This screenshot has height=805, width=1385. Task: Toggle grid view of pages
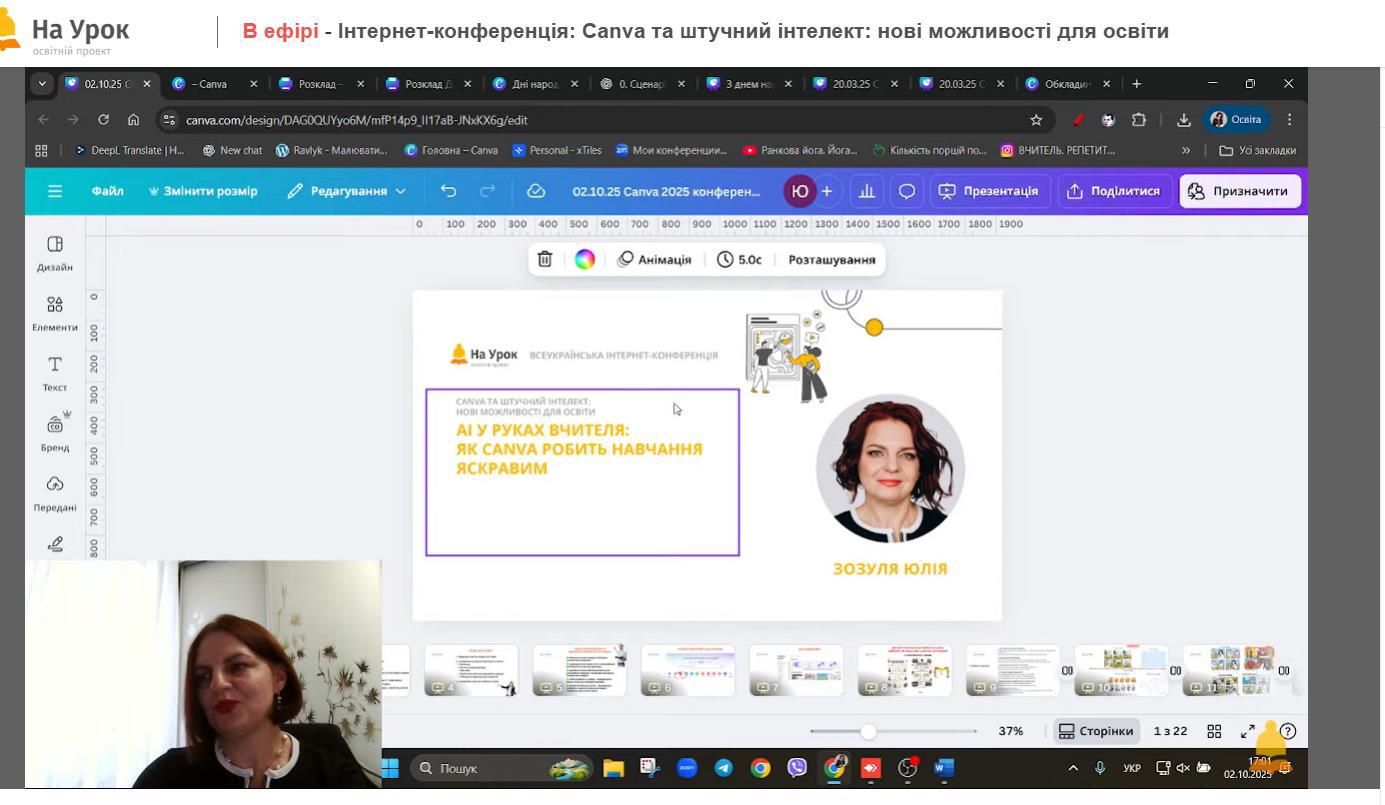pyautogui.click(x=1214, y=731)
